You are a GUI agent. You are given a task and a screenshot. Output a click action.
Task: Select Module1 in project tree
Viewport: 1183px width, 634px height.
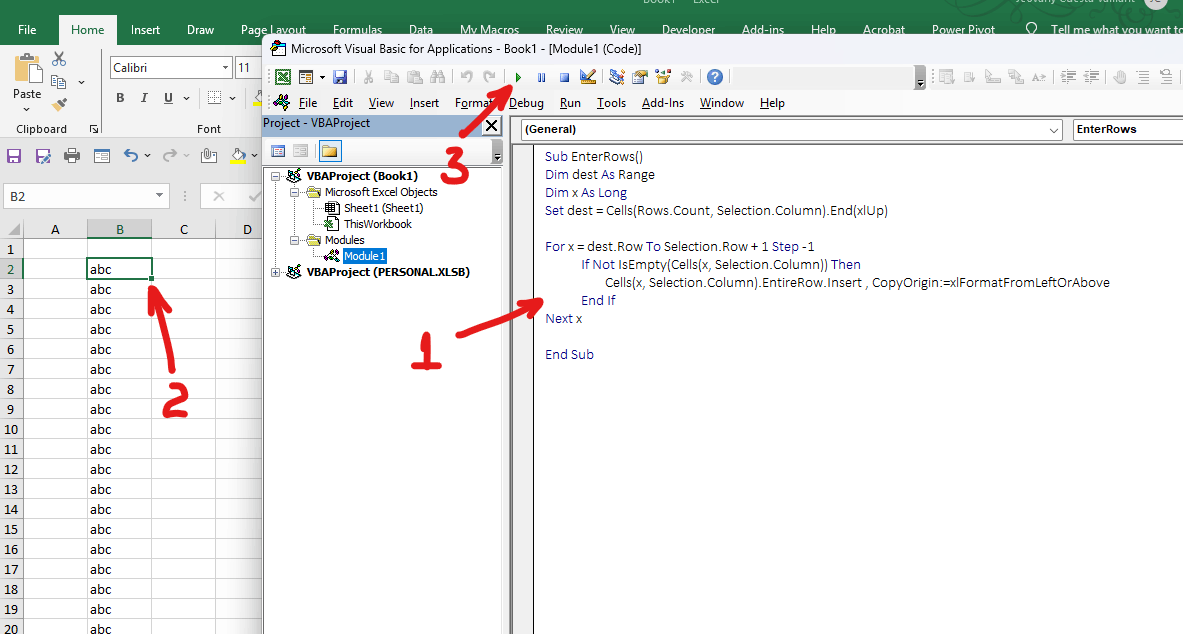pyautogui.click(x=364, y=256)
